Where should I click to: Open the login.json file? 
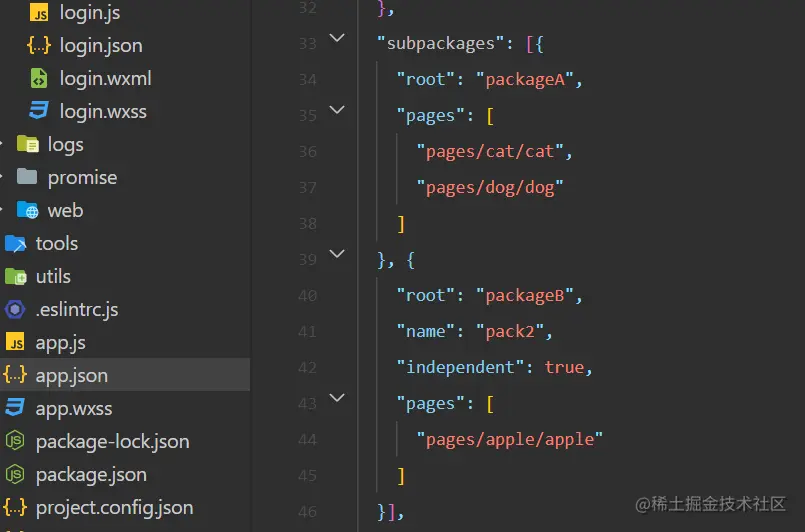pos(101,45)
